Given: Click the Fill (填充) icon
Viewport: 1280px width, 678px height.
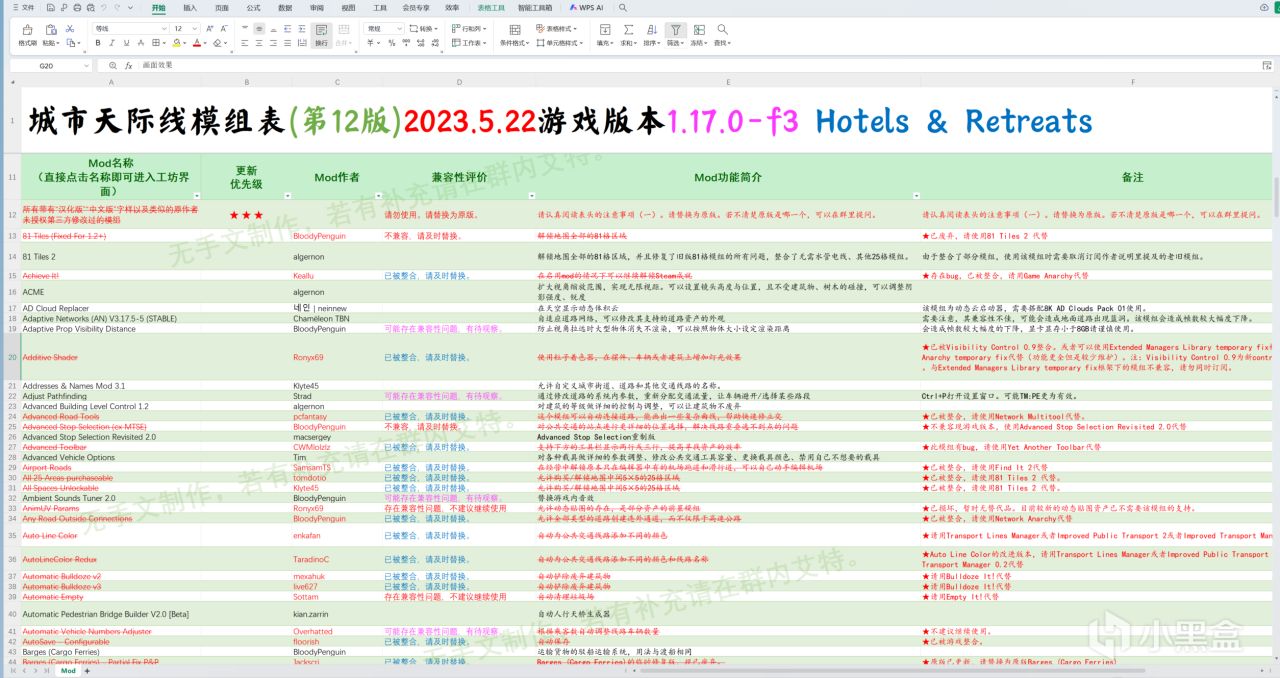Looking at the screenshot, I should pos(605,29).
